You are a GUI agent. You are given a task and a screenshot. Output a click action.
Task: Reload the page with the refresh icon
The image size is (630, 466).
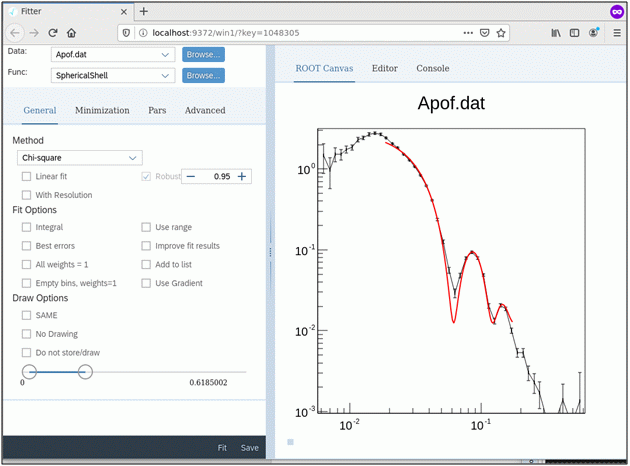[53, 33]
